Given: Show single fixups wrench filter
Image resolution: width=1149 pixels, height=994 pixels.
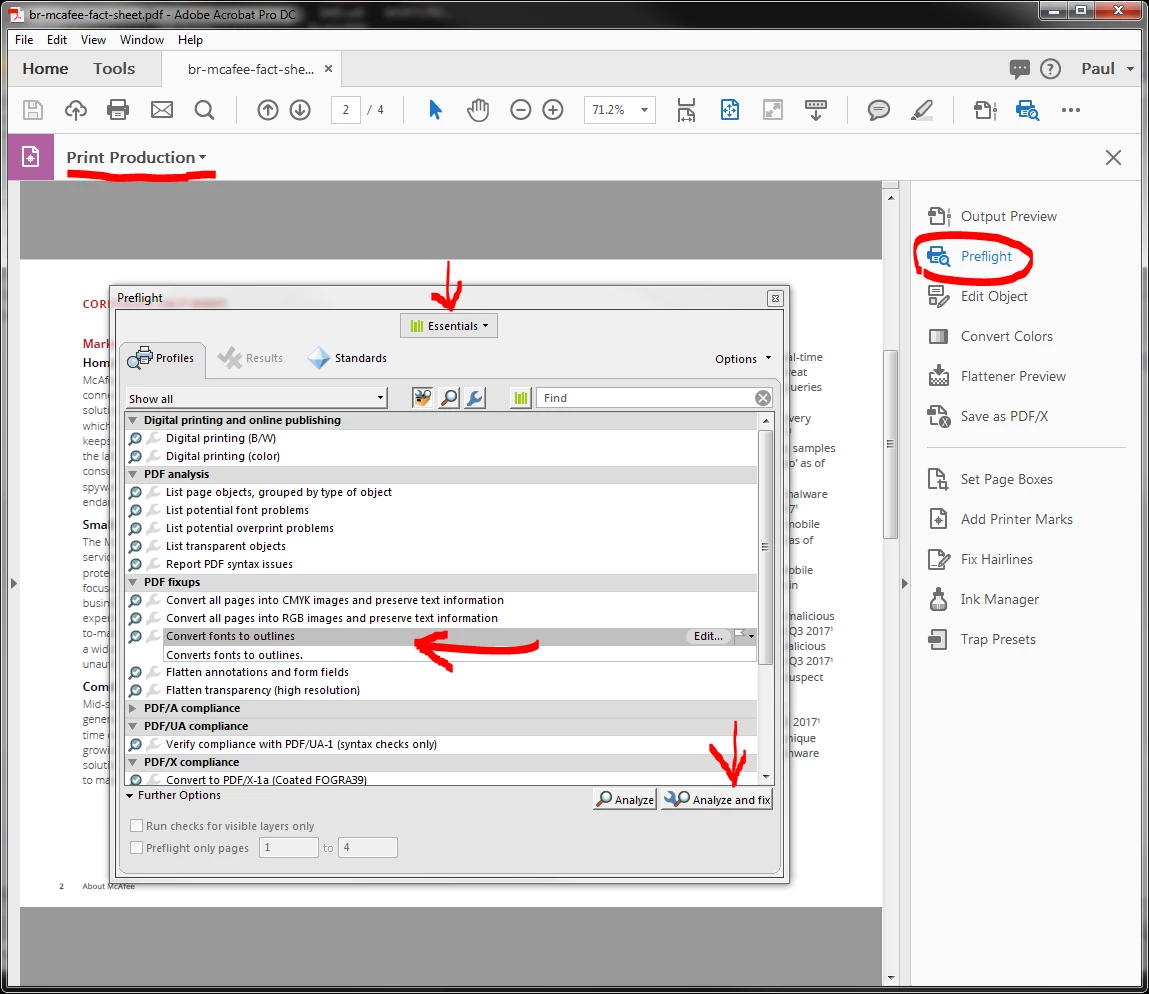Looking at the screenshot, I should [x=475, y=398].
